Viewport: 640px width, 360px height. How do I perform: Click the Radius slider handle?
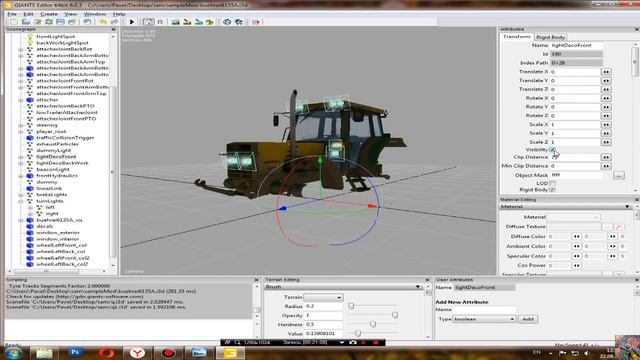click(x=351, y=306)
